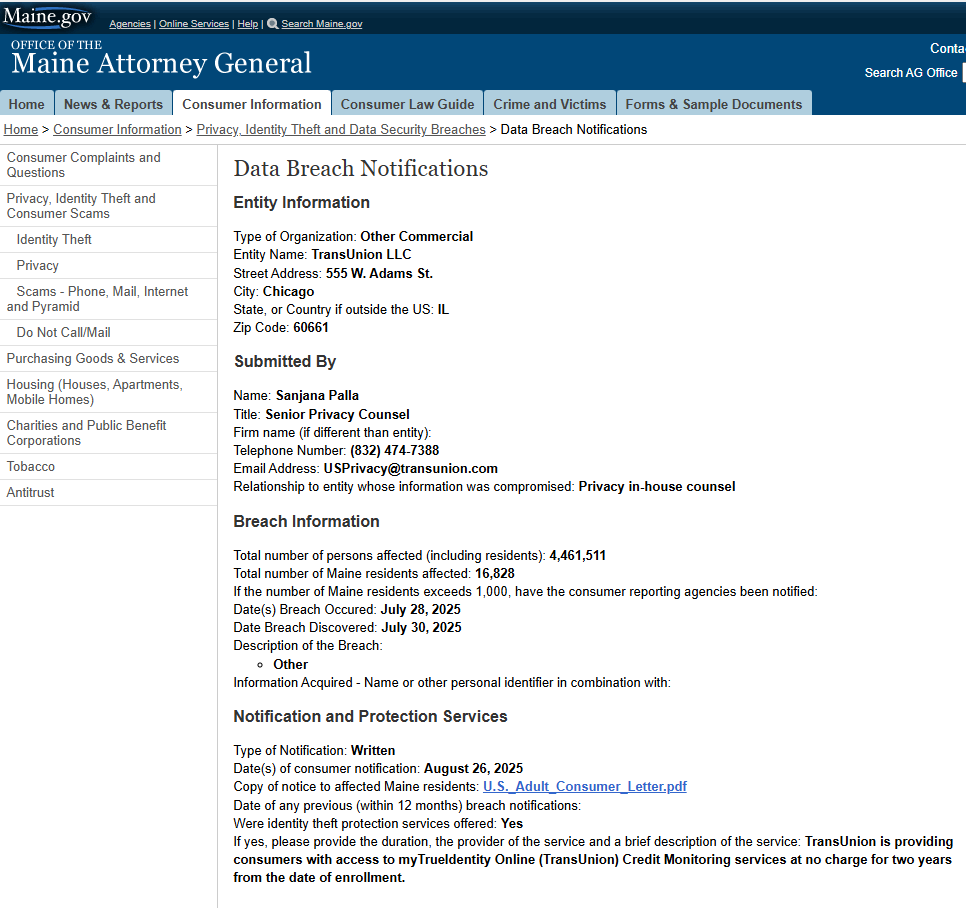This screenshot has width=966, height=908.
Task: Open Charities and Public Benefit Corporations
Action: [108, 433]
